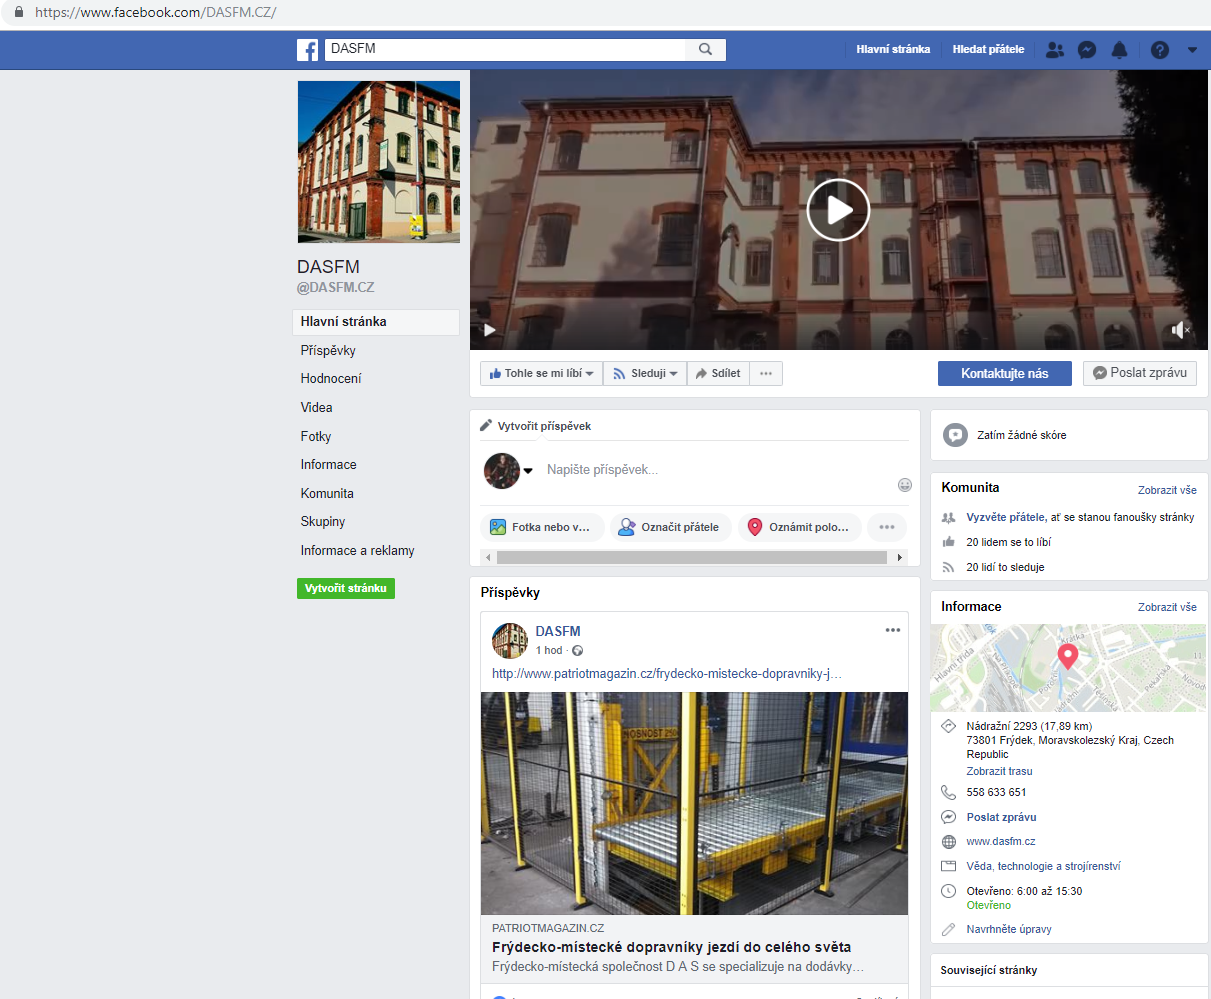Screen dimensions: 1211x999
Task: Click the 'Fotka nebo v...' photo button
Action: coord(540,527)
